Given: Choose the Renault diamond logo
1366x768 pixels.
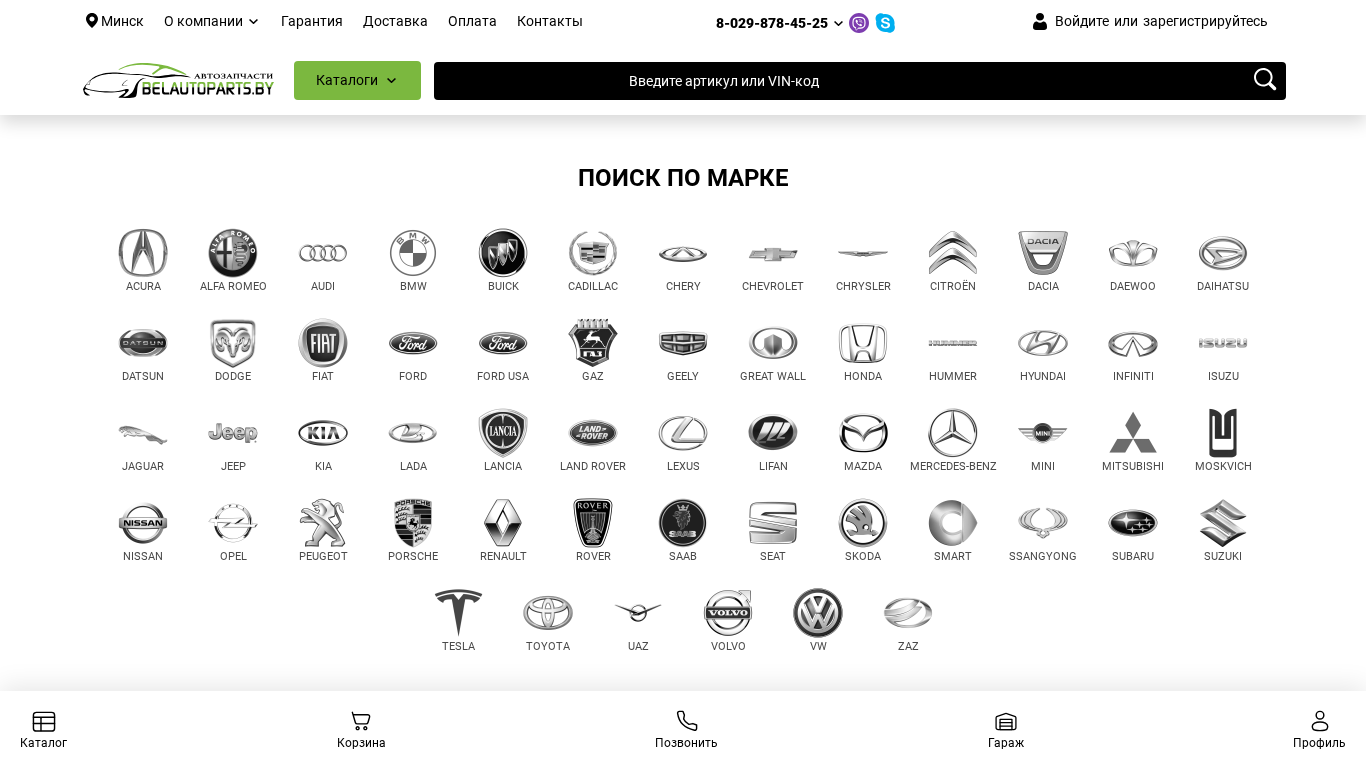Looking at the screenshot, I should pos(503,523).
